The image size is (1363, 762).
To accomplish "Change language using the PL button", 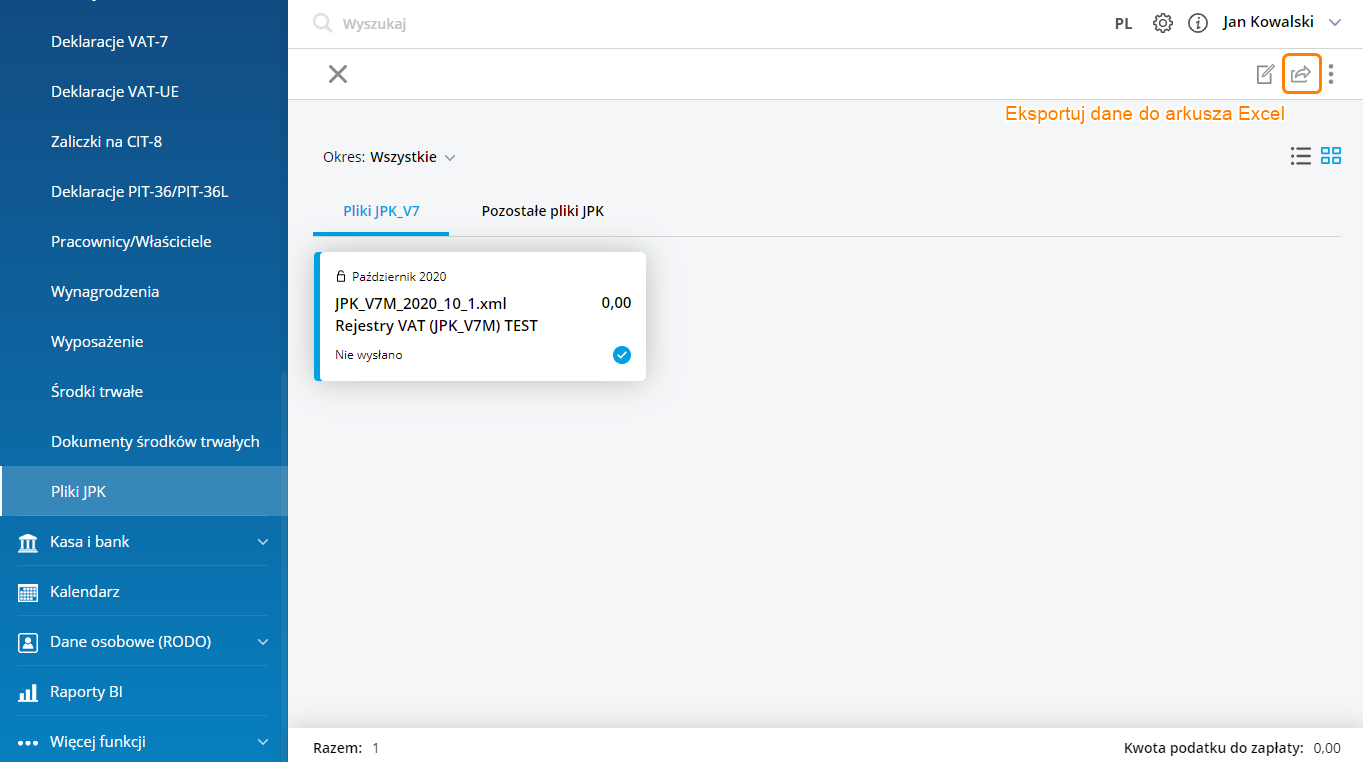I will point(1123,23).
